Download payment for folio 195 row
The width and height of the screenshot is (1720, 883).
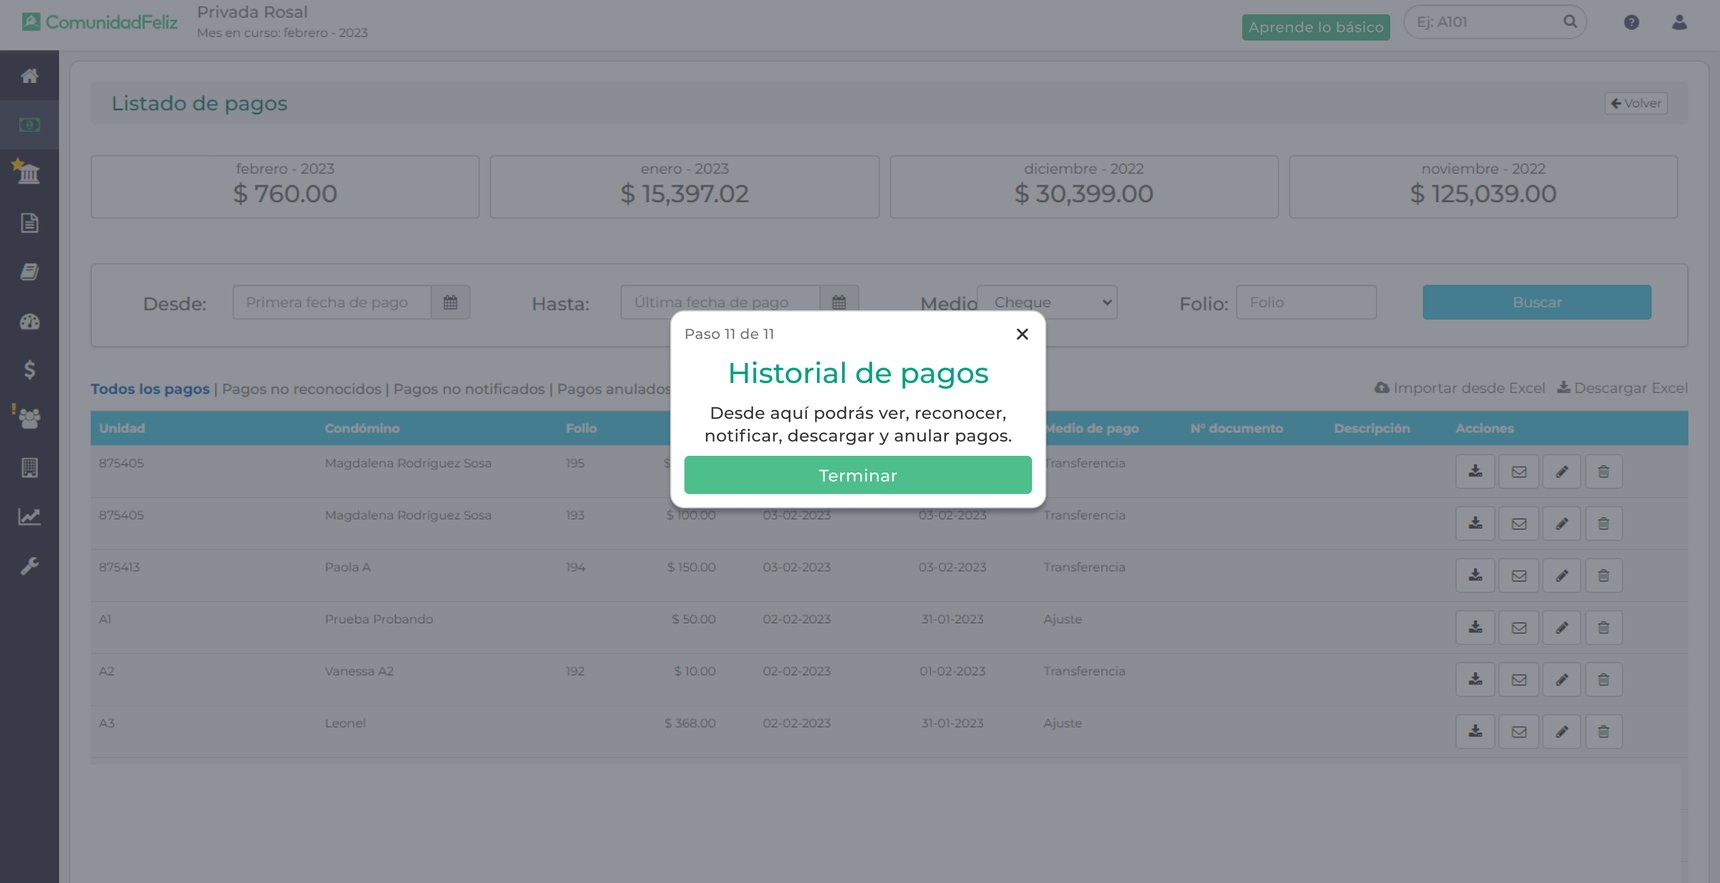click(1475, 472)
